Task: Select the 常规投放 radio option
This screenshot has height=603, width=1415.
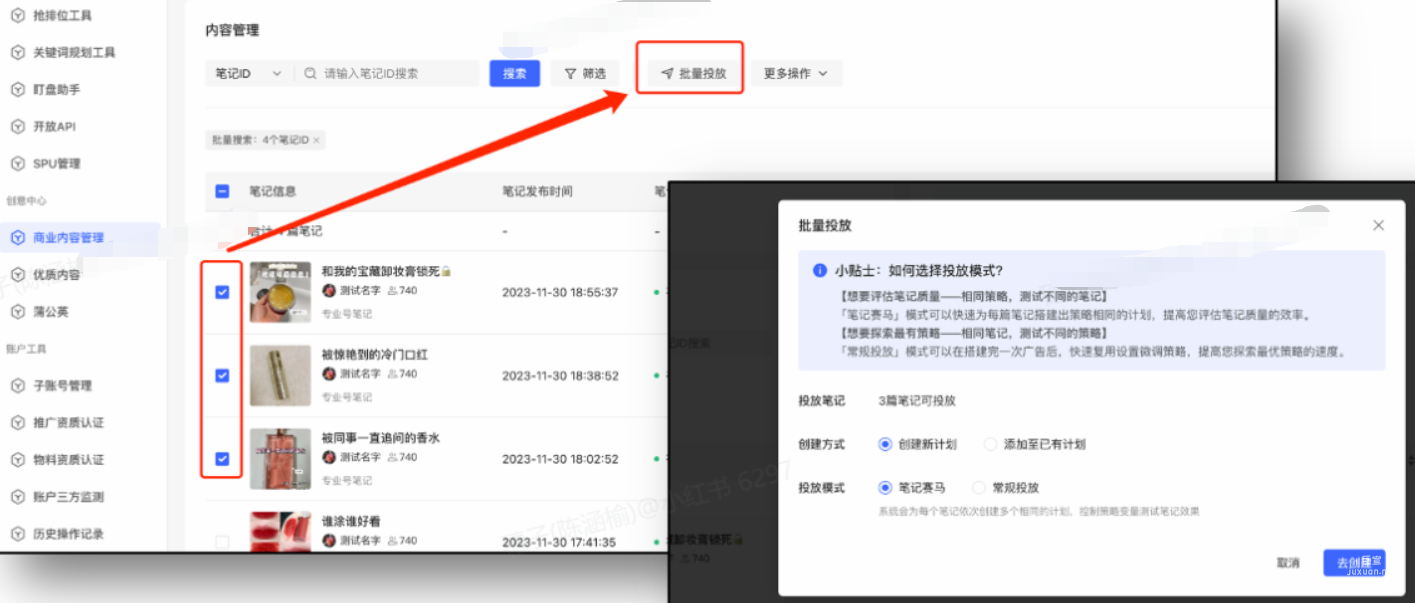Action: pos(978,487)
